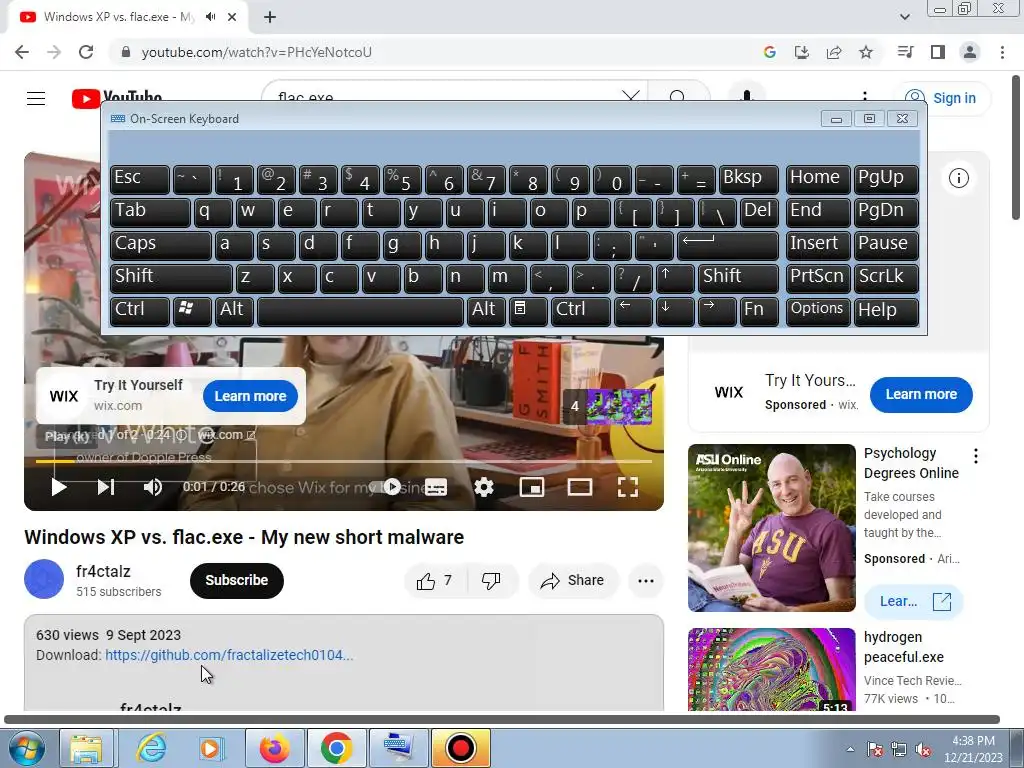Toggle subtitles/closed captions button
The image size is (1024, 768).
[436, 487]
